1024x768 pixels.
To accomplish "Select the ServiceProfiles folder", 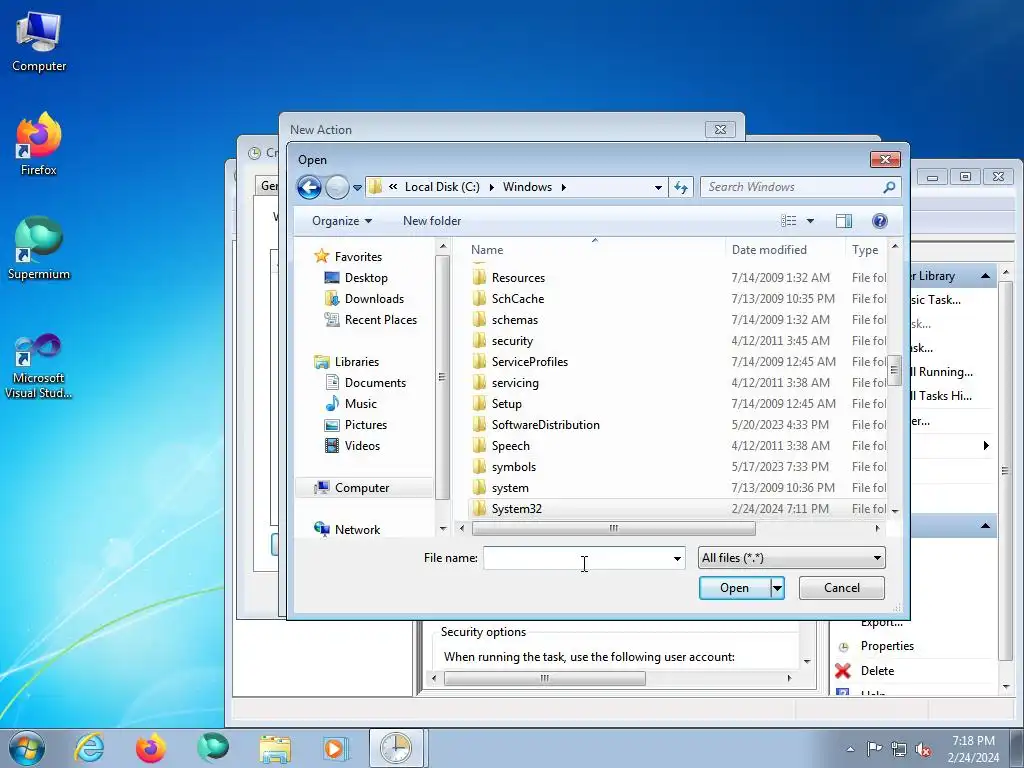I will pyautogui.click(x=530, y=362).
